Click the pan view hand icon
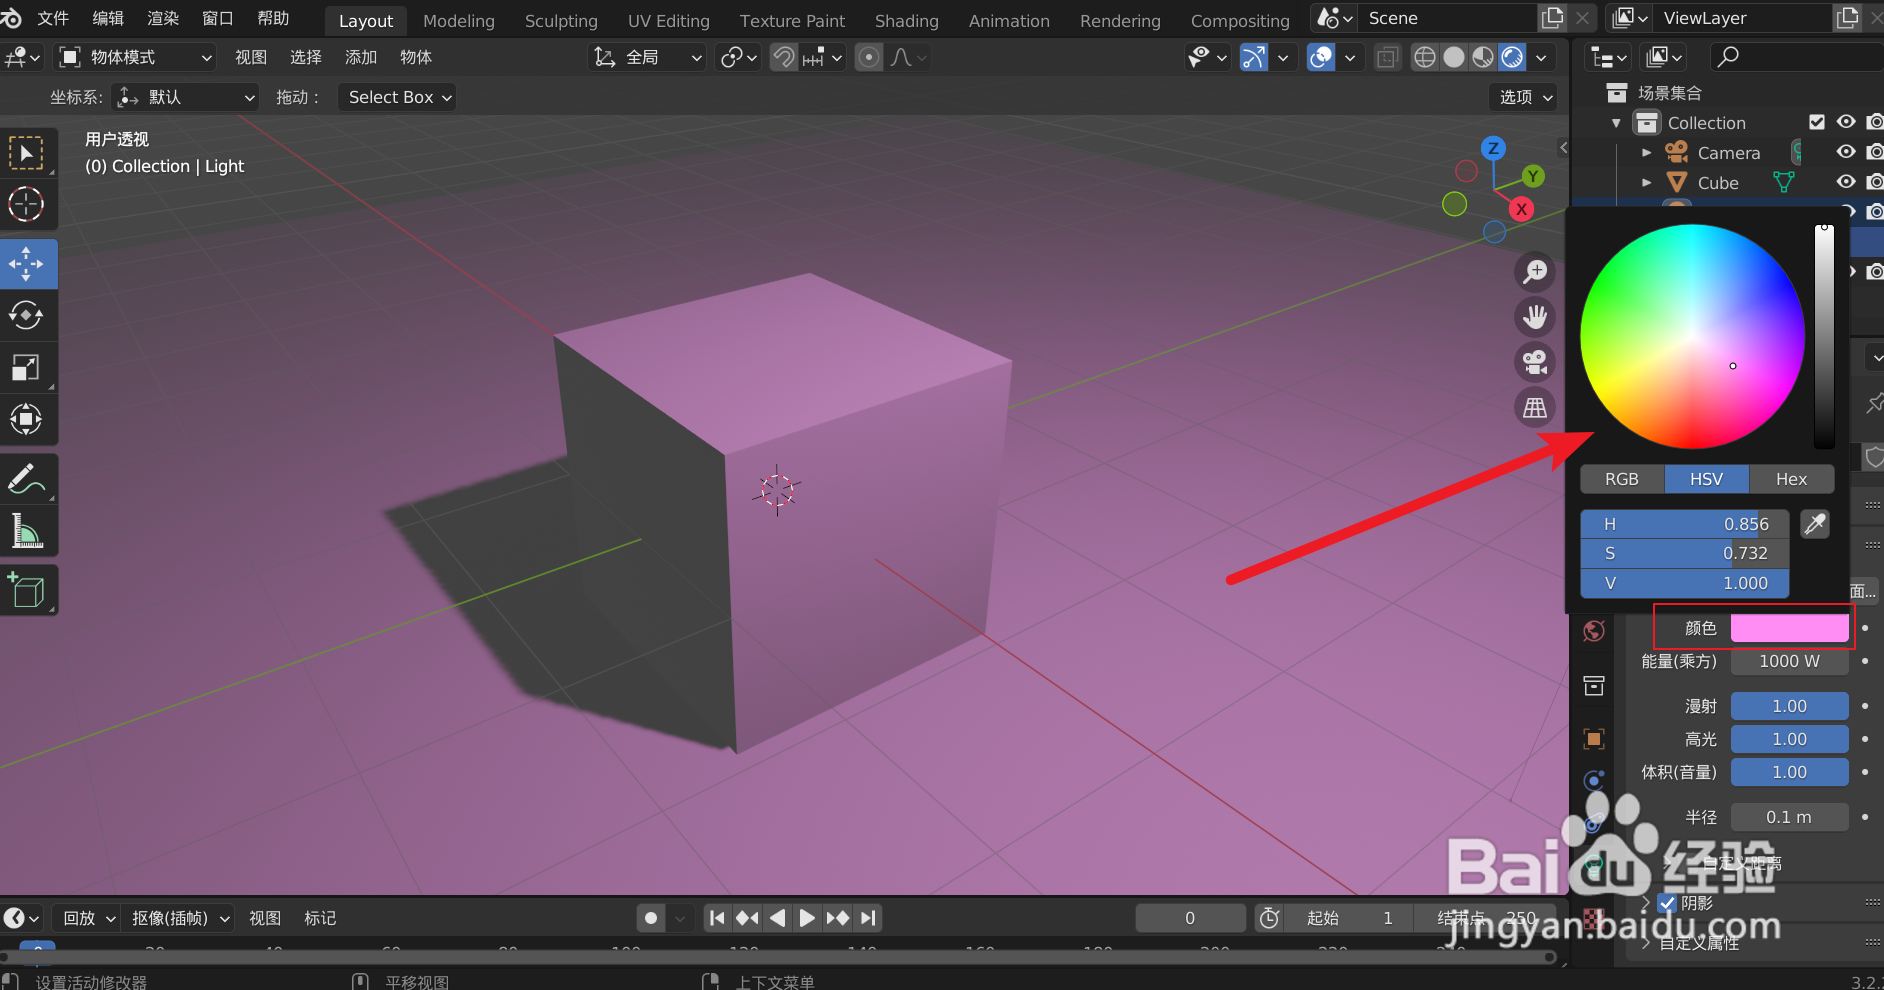 click(x=1535, y=317)
